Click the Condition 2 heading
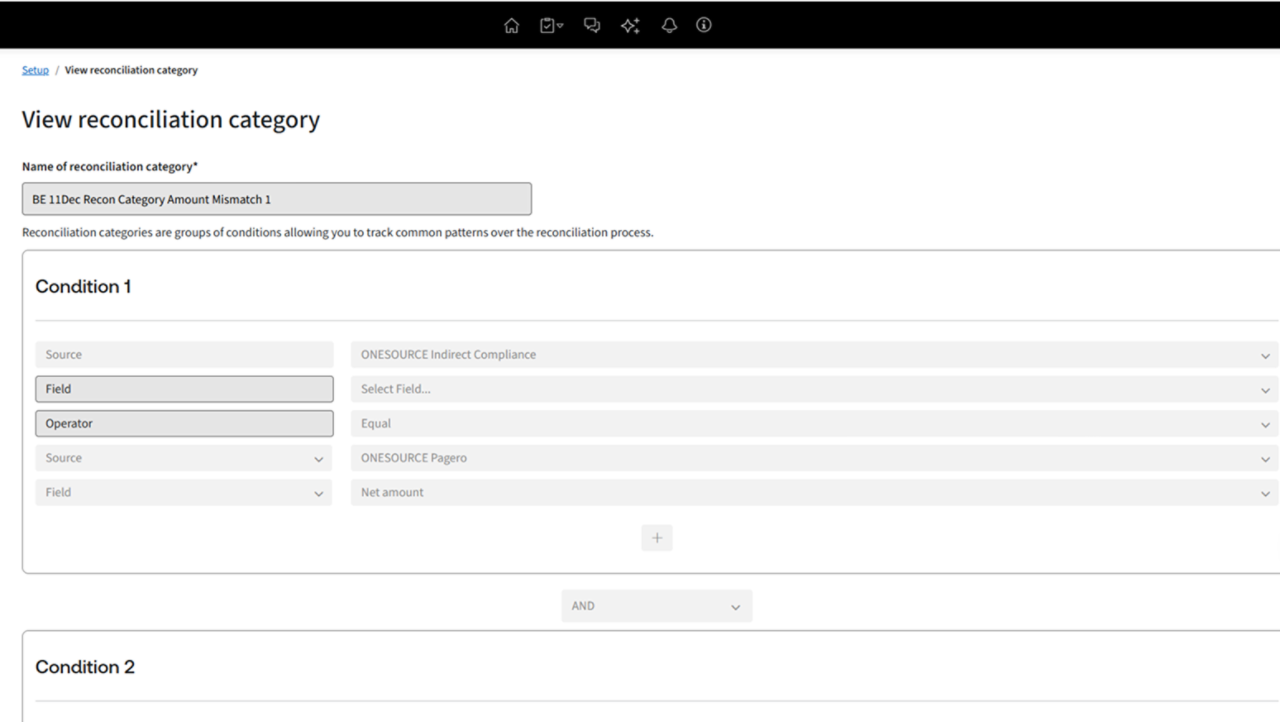This screenshot has height=722, width=1280. pyautogui.click(x=85, y=667)
